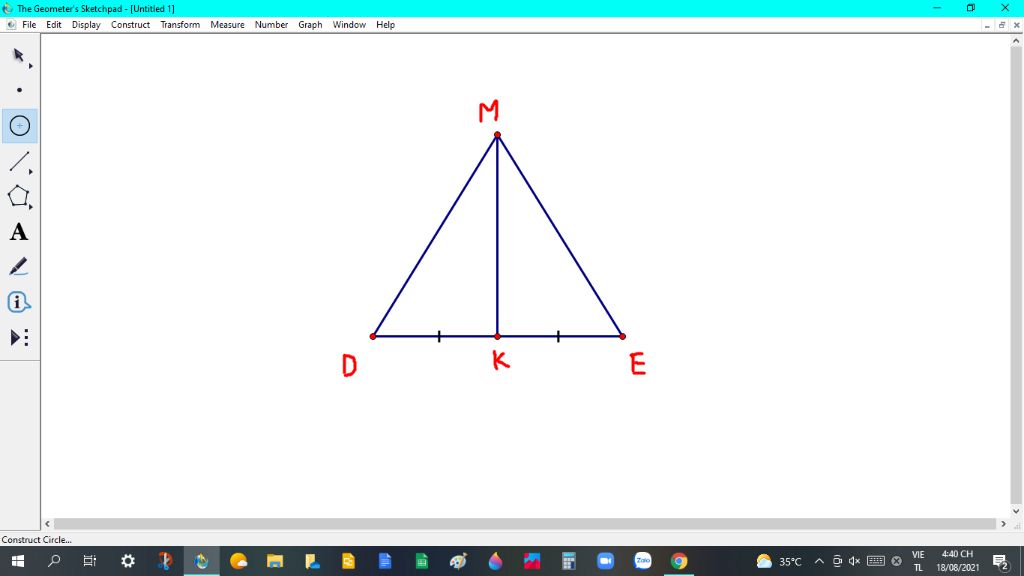Click the vertical scroll up arrow

[x=1016, y=40]
